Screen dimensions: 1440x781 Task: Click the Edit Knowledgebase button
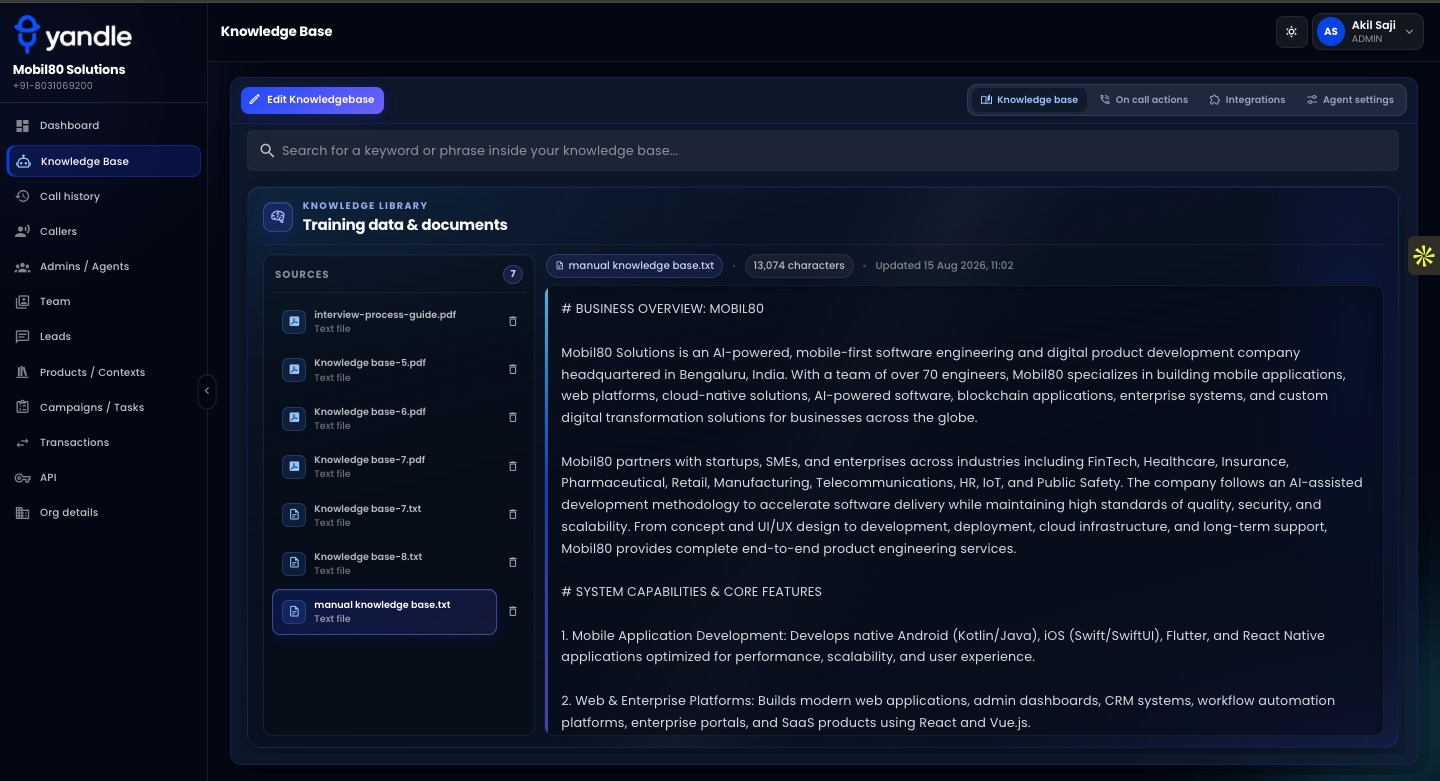coord(312,100)
